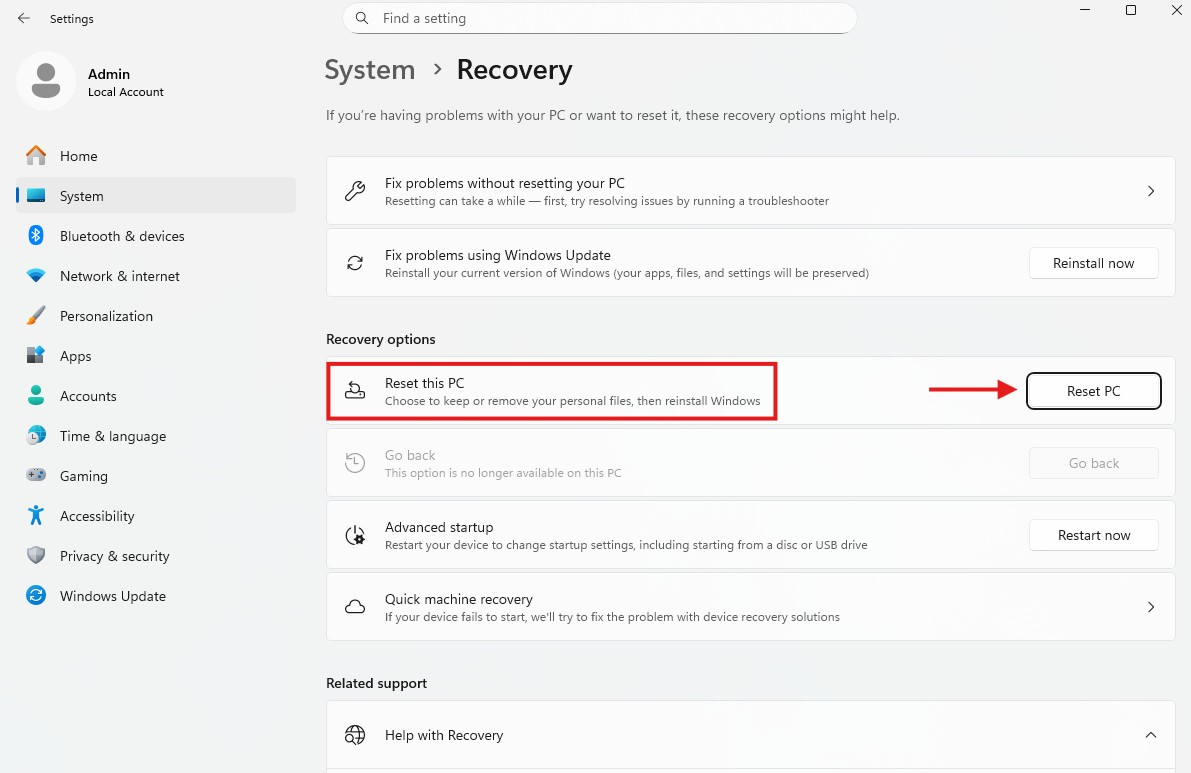Click the Network & internet Wi-Fi icon

coord(36,276)
